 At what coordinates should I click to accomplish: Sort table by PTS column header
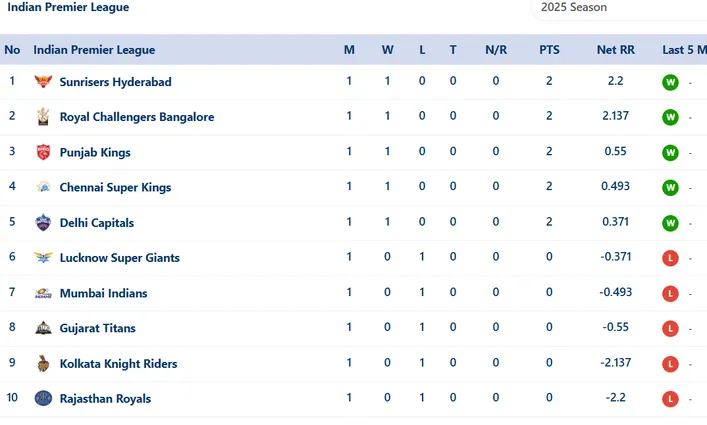549,50
